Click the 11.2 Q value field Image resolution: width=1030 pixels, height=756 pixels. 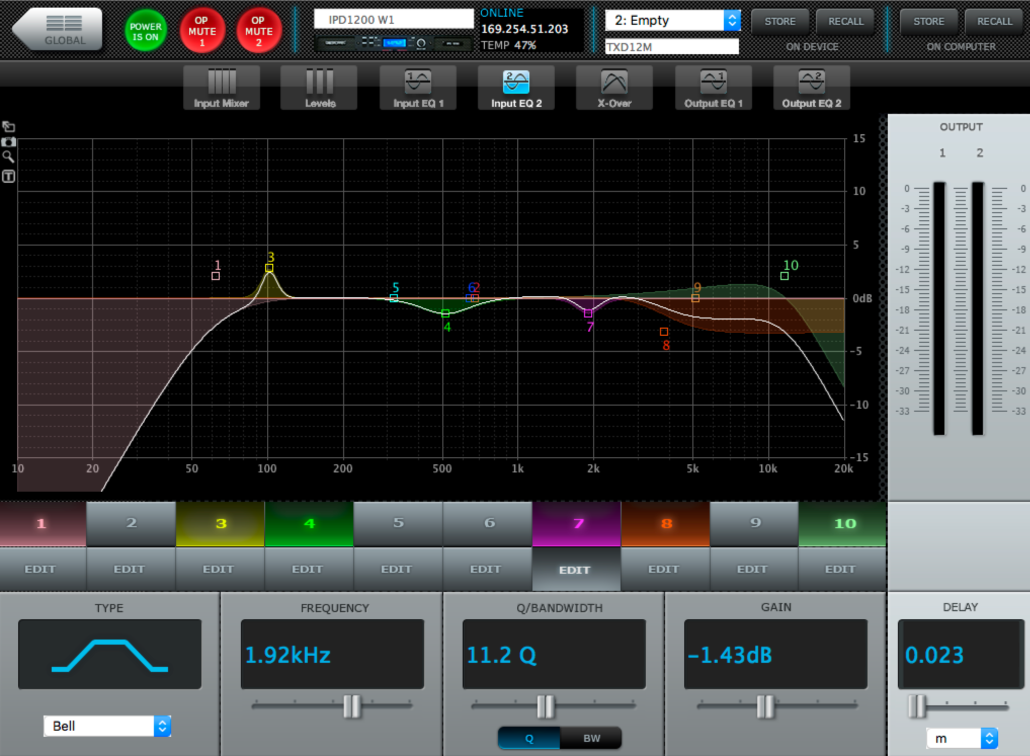click(x=554, y=654)
